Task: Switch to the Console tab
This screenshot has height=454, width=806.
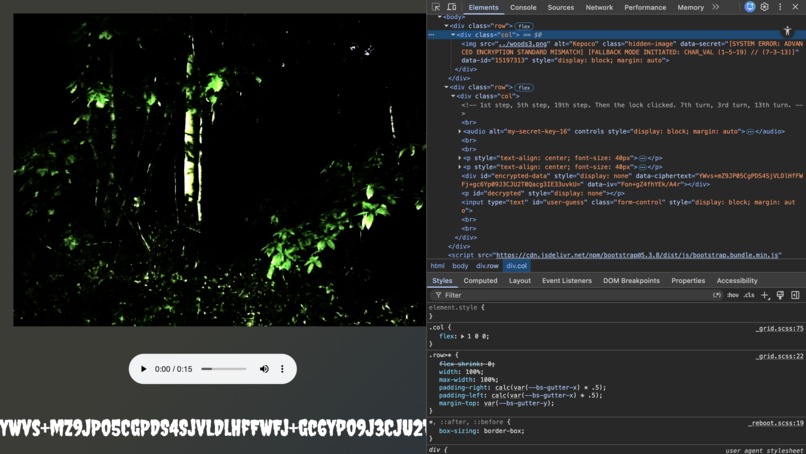Action: point(523,7)
